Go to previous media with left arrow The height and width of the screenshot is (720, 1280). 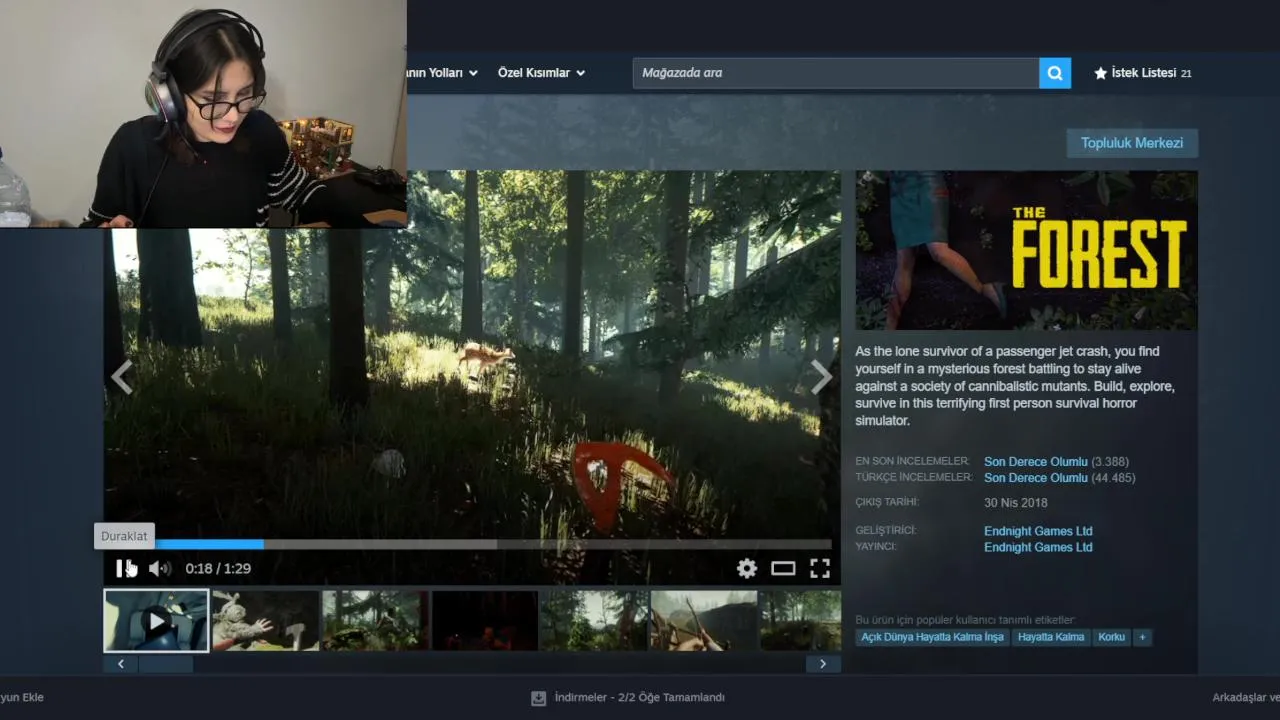tap(122, 377)
